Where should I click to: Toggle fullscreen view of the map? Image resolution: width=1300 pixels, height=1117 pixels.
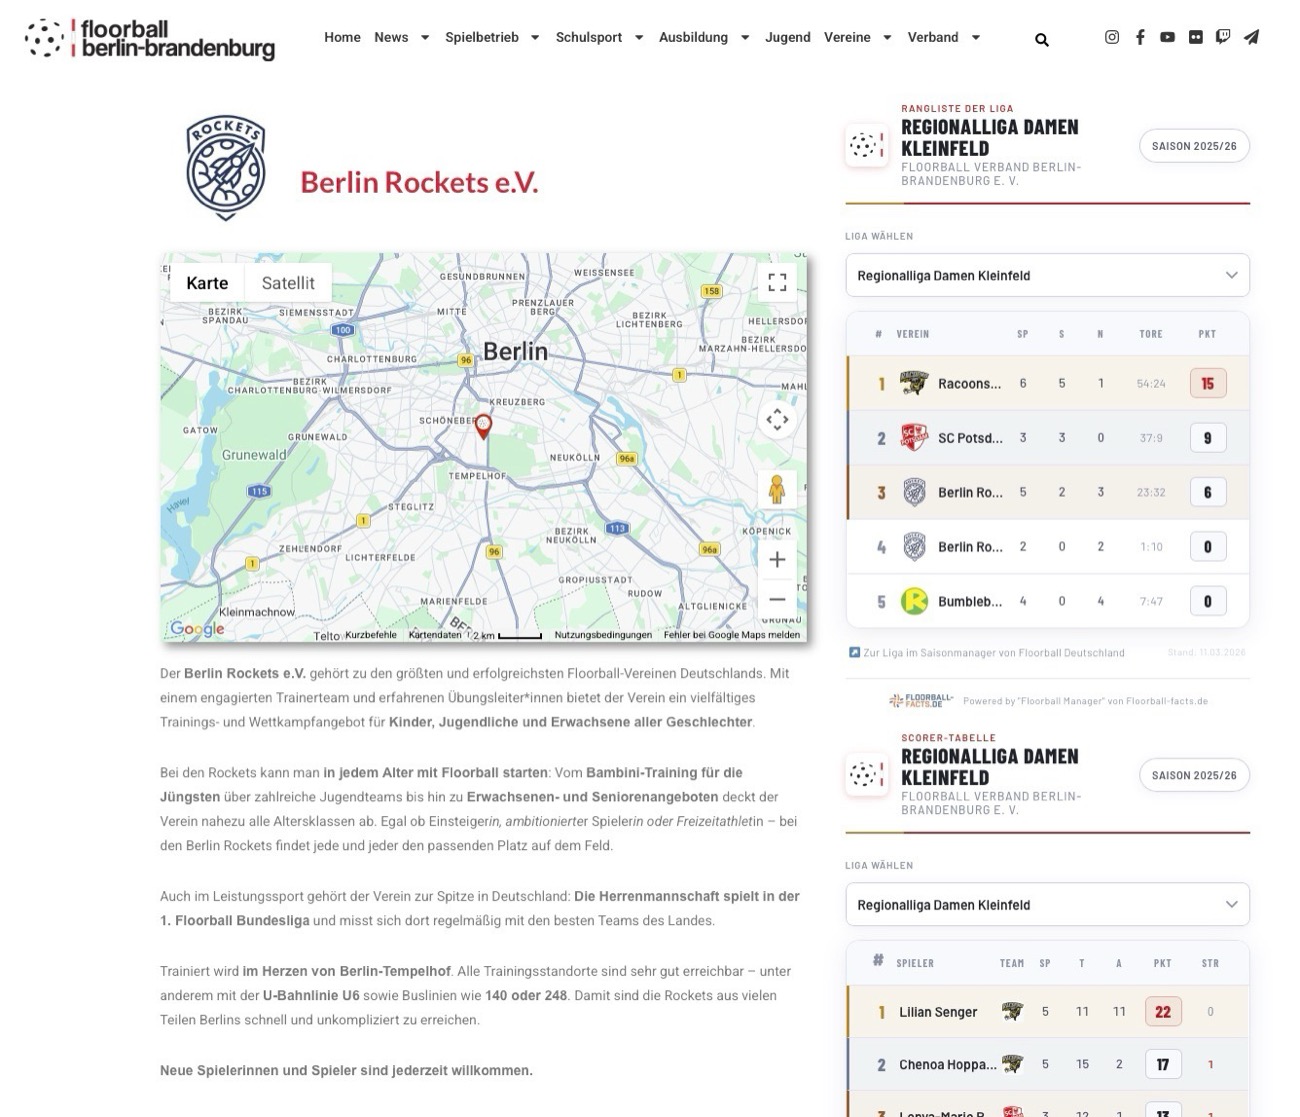[x=777, y=282]
